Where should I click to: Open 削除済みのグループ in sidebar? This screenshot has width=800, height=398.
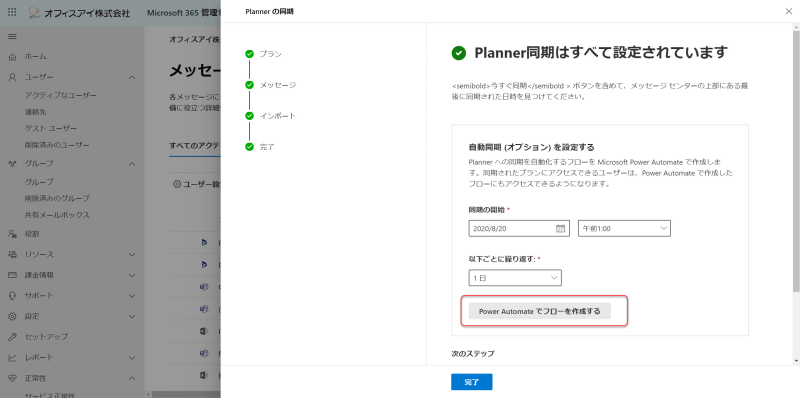[x=57, y=198]
